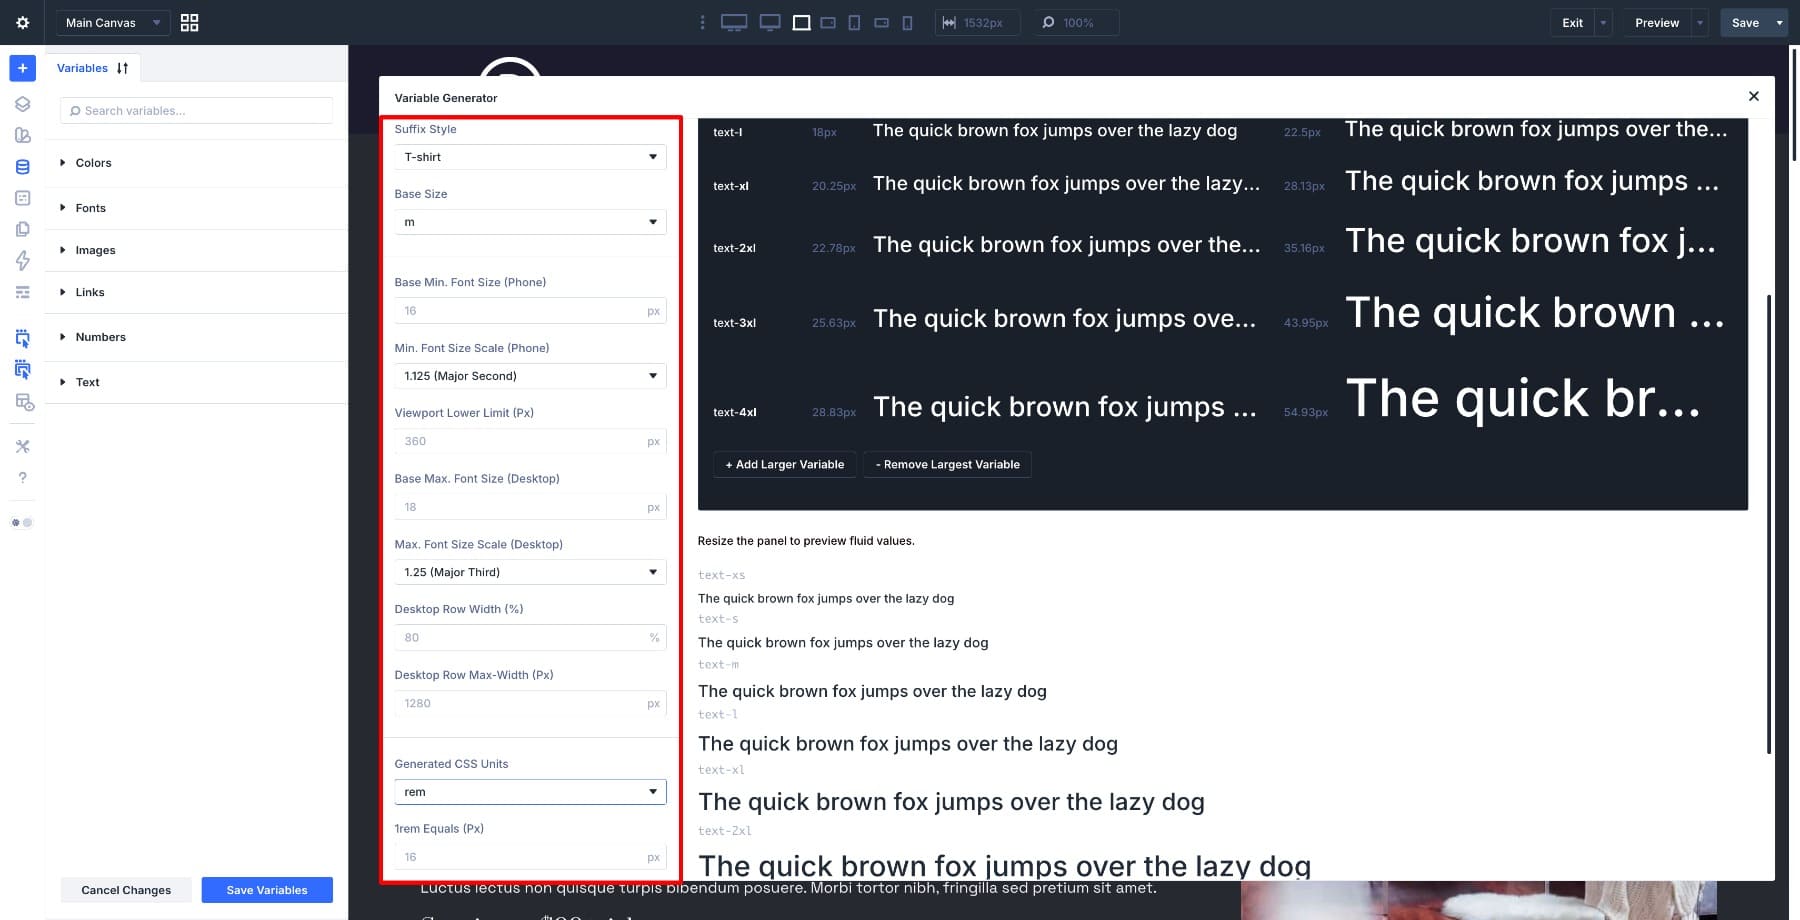
Task: Select the Variables tab
Action: tap(82, 68)
